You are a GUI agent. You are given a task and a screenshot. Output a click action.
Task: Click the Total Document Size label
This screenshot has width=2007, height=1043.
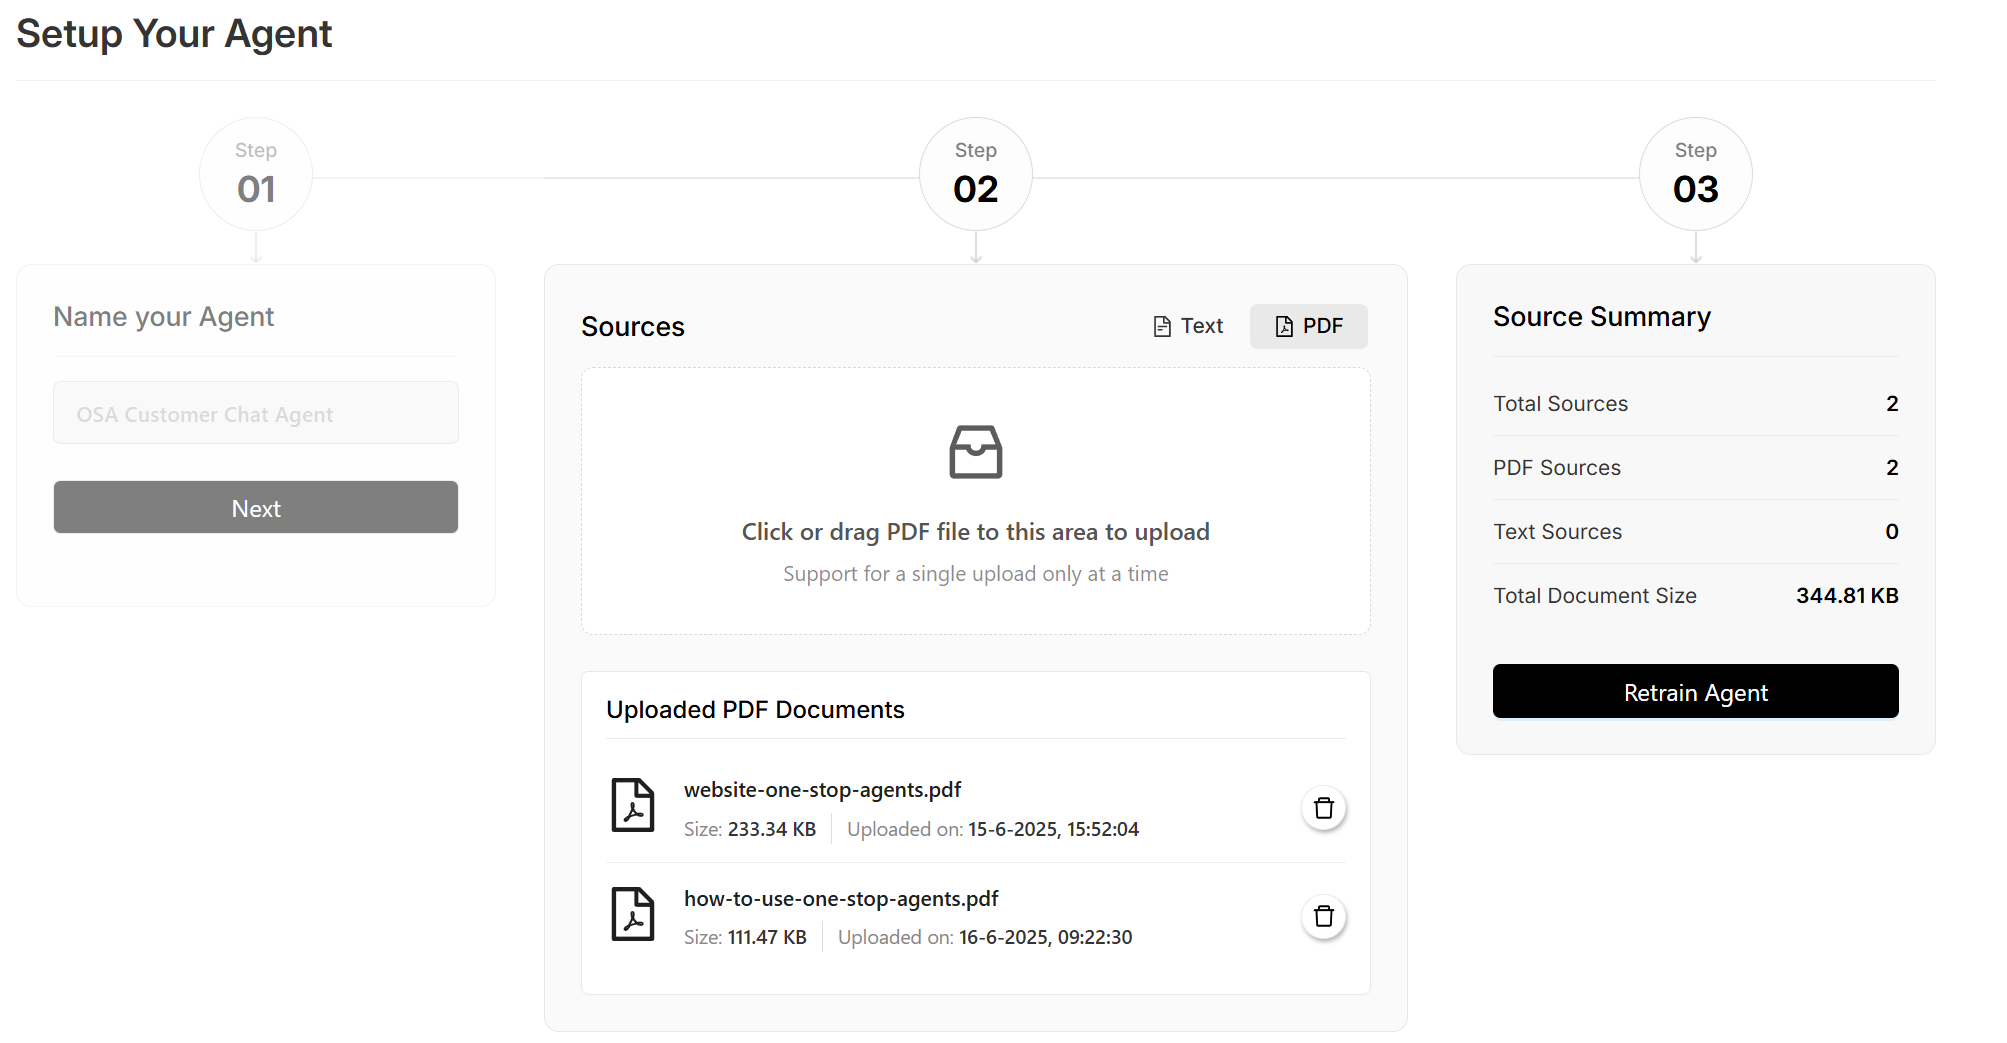pos(1595,596)
